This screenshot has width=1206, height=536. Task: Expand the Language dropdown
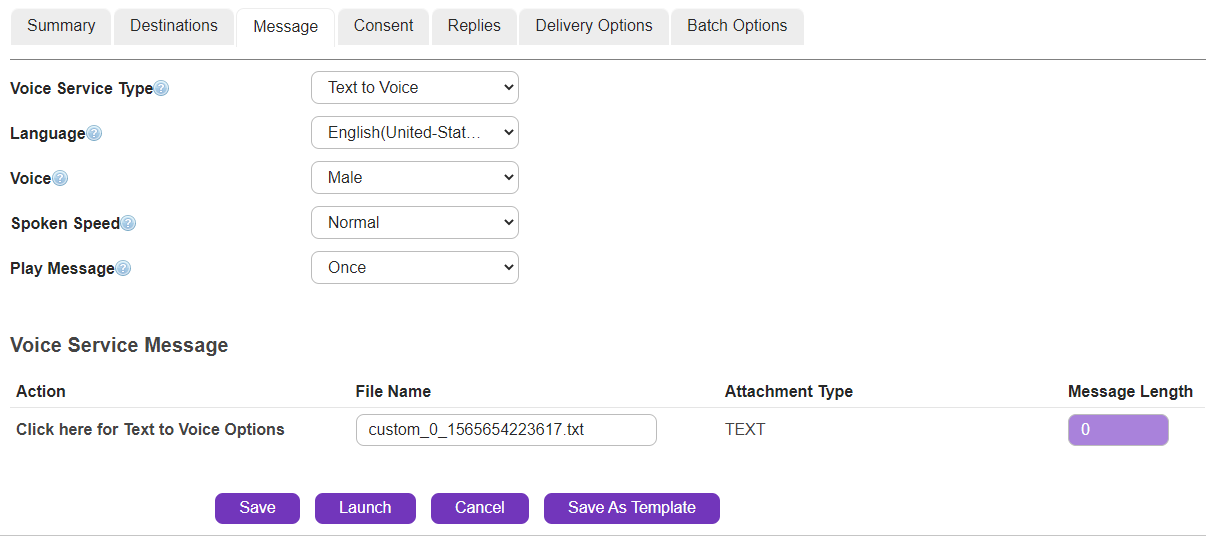(x=415, y=133)
